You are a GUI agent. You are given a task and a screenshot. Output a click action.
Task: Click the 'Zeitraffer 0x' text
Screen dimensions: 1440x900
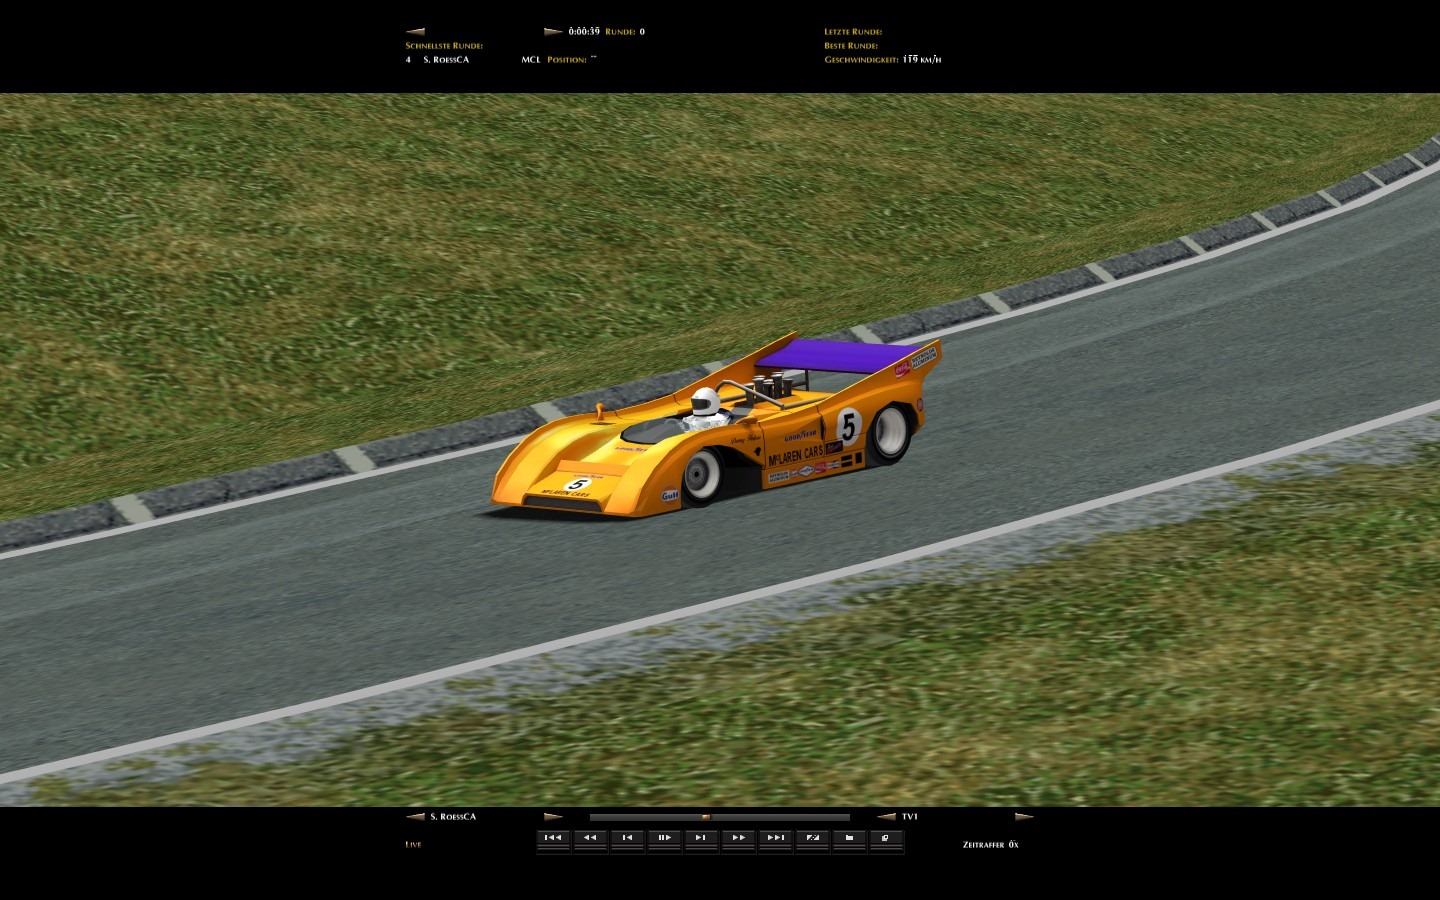click(x=990, y=845)
